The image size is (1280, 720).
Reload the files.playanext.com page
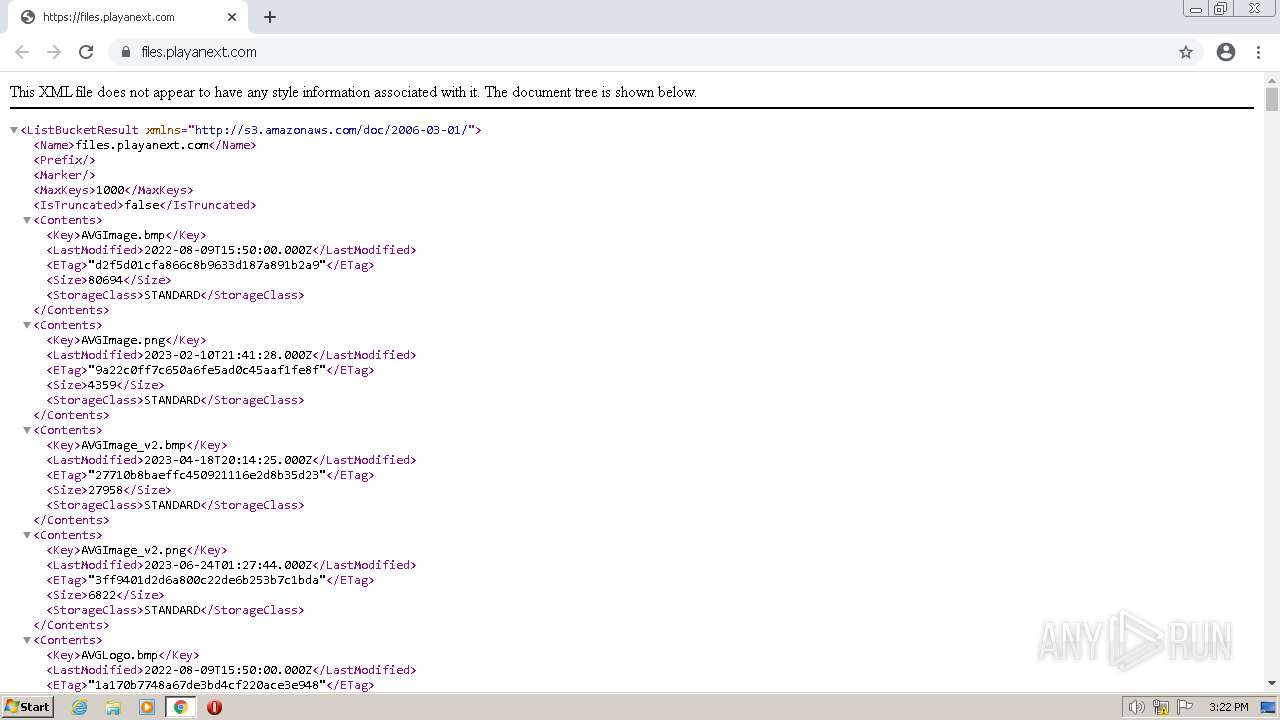tap(86, 52)
